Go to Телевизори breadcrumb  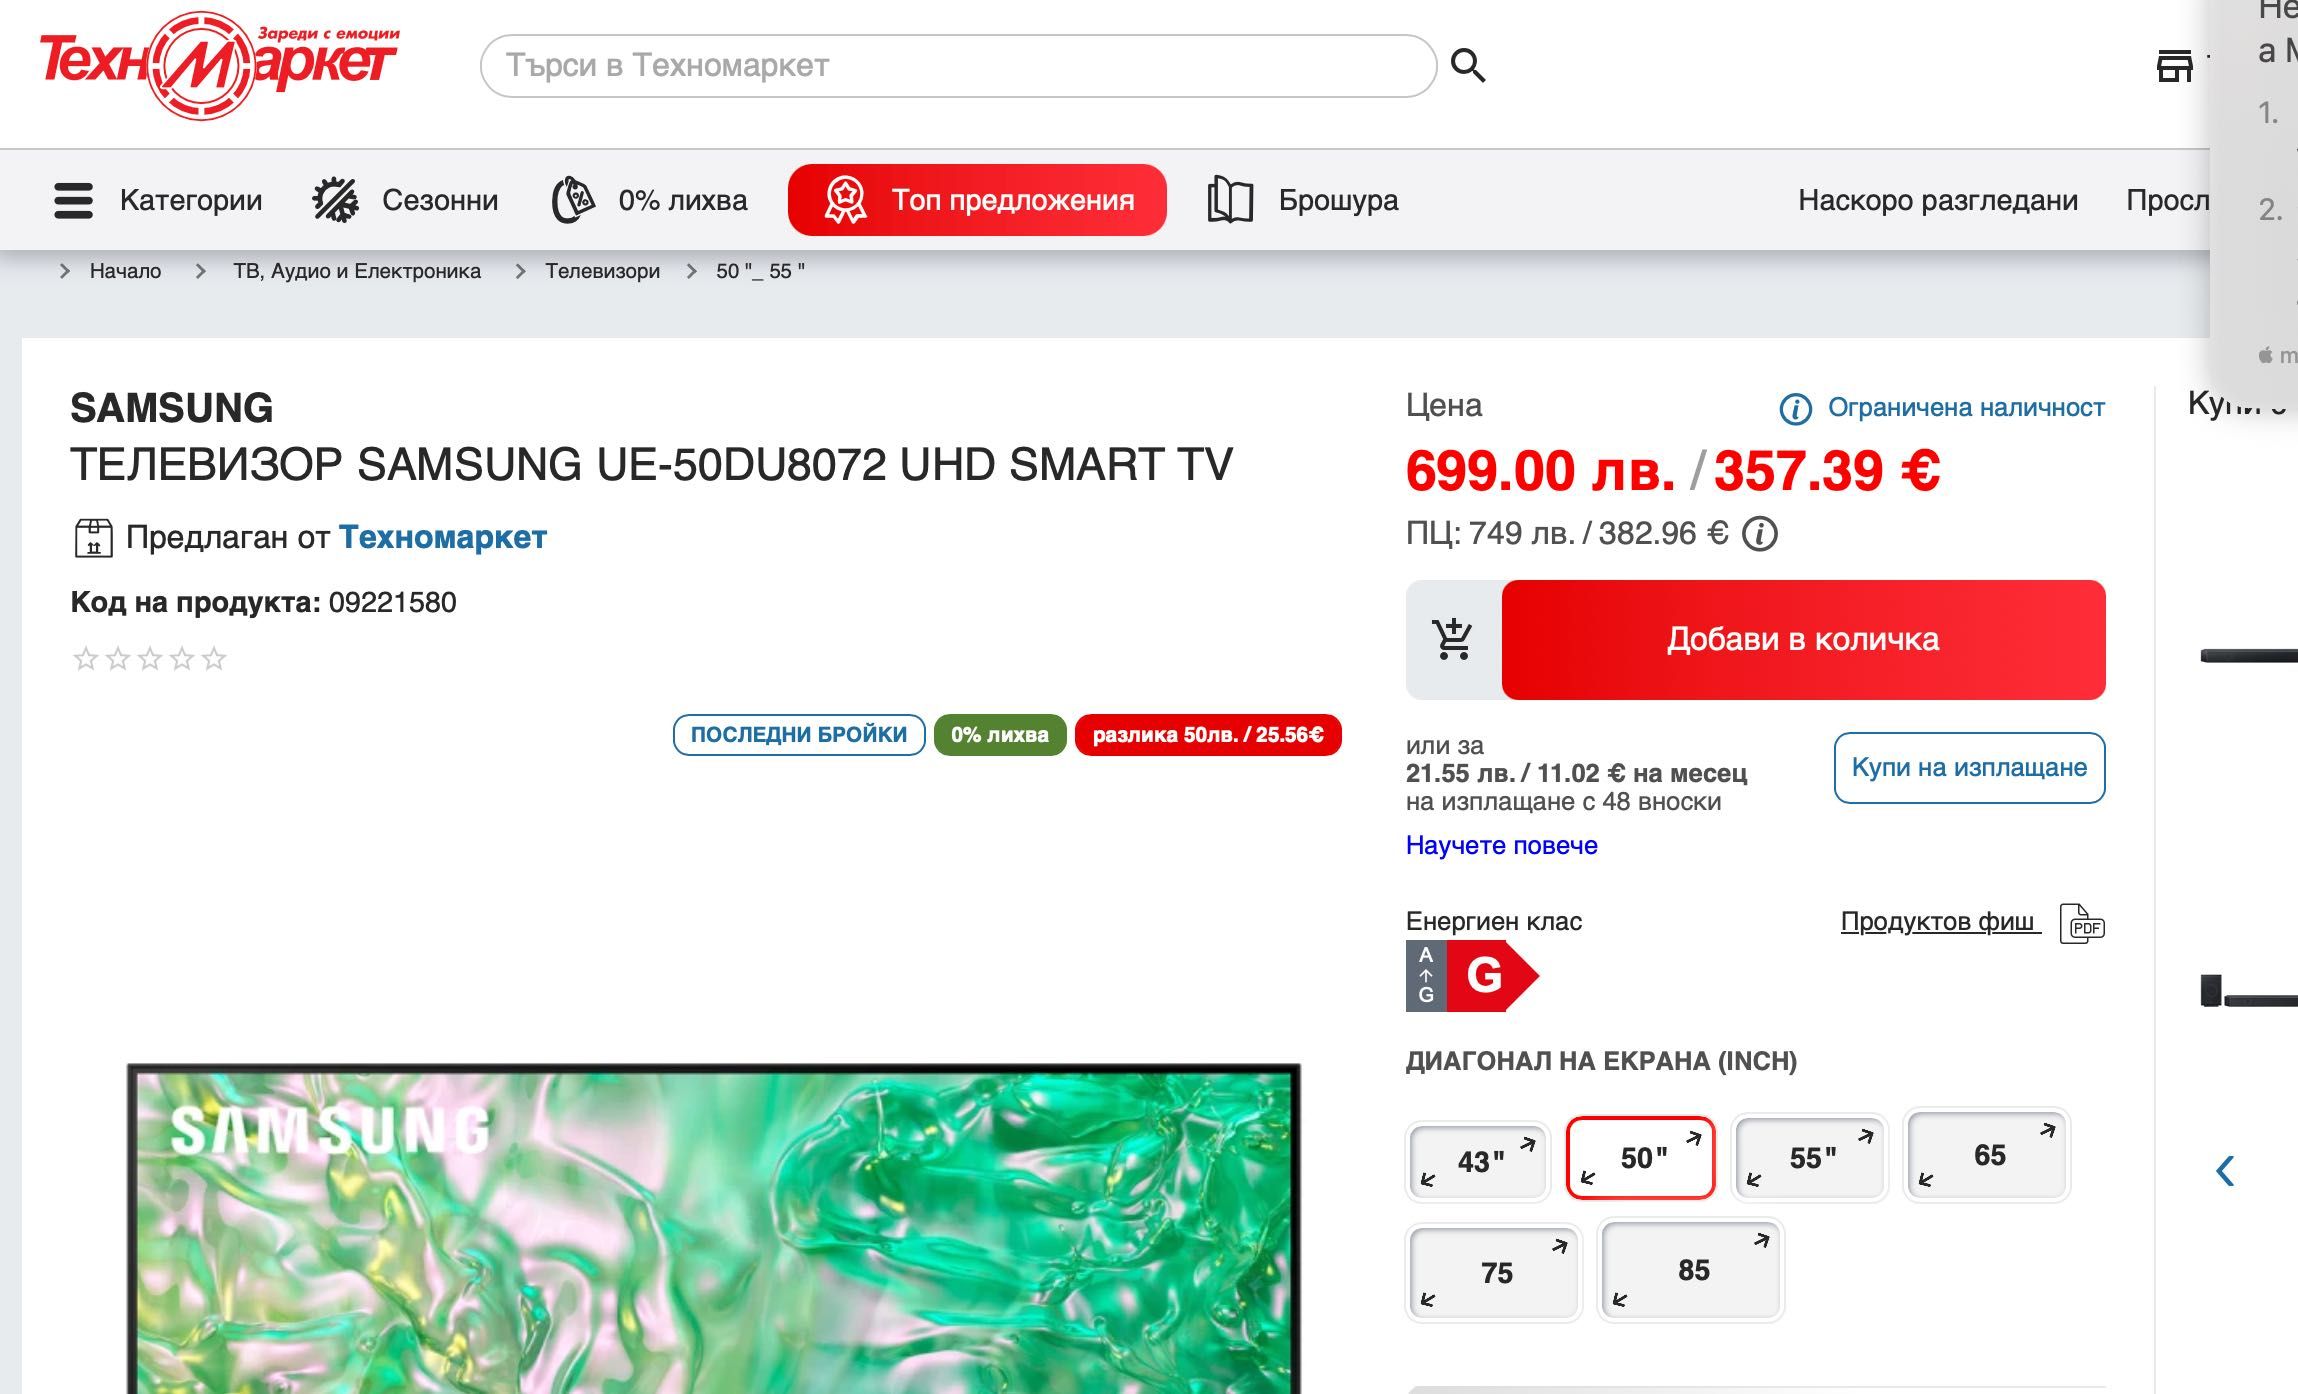point(602,271)
